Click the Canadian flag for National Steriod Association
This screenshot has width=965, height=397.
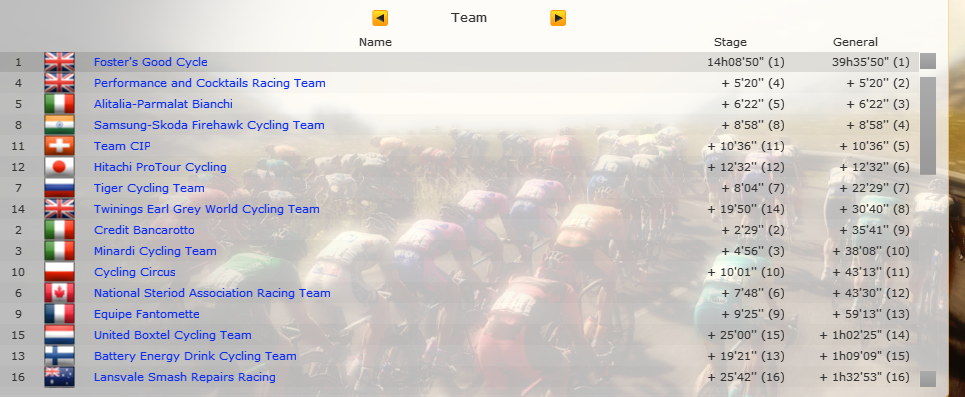(59, 293)
